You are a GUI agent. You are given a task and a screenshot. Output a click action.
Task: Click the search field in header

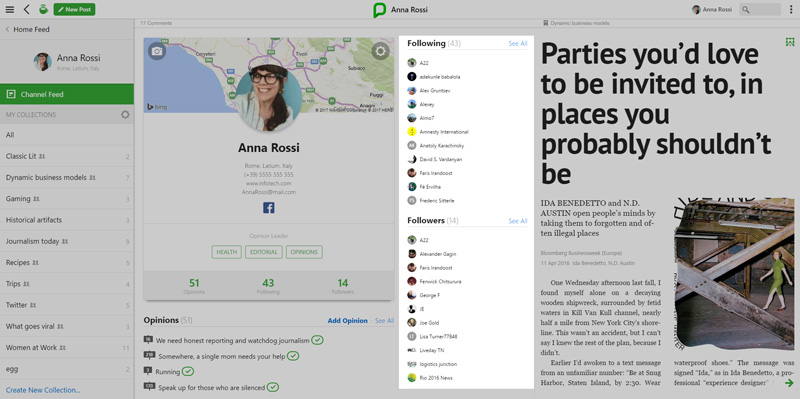(x=760, y=9)
